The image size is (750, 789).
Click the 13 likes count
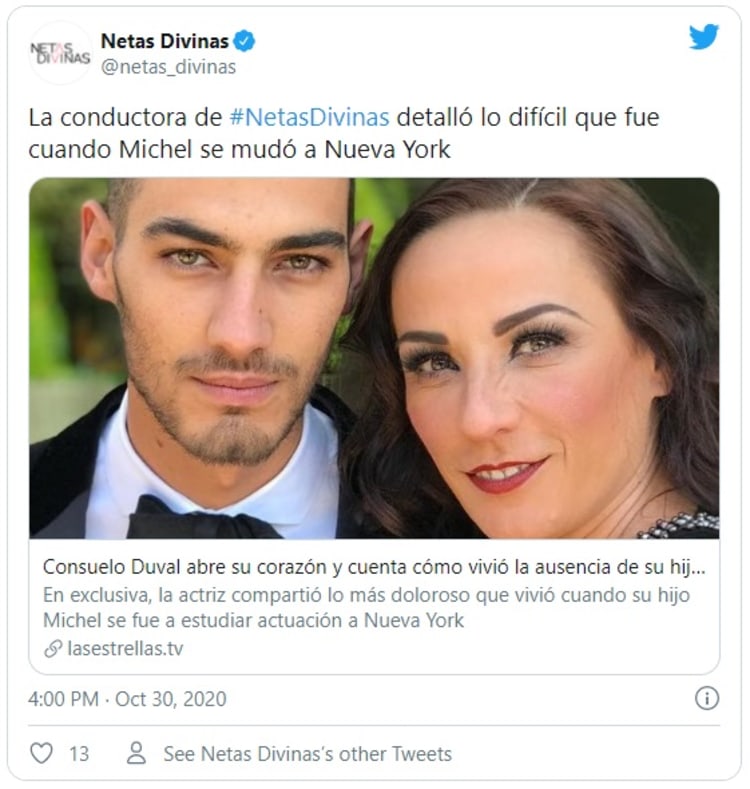pos(79,754)
